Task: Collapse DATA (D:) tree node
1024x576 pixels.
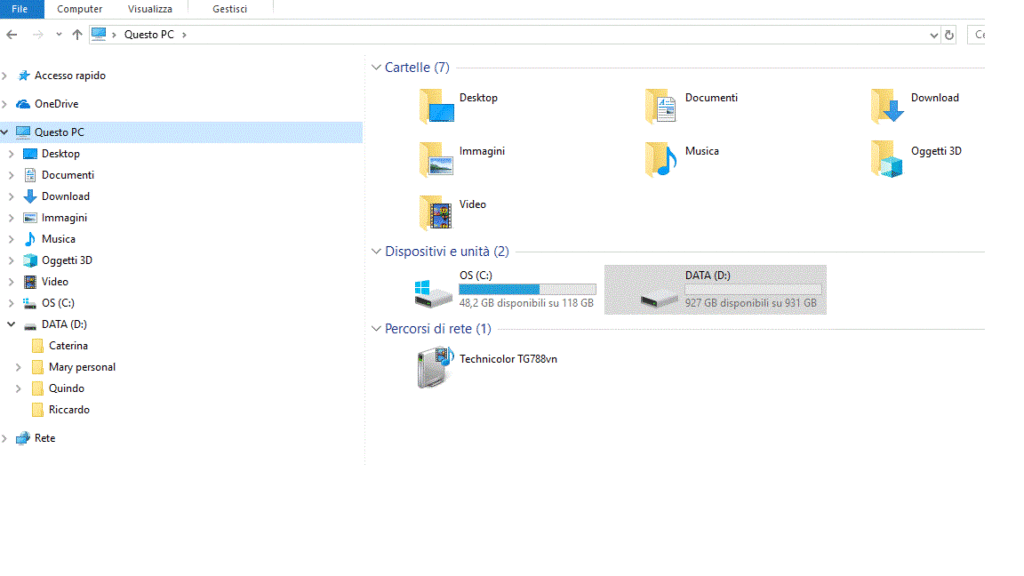Action: (11, 324)
